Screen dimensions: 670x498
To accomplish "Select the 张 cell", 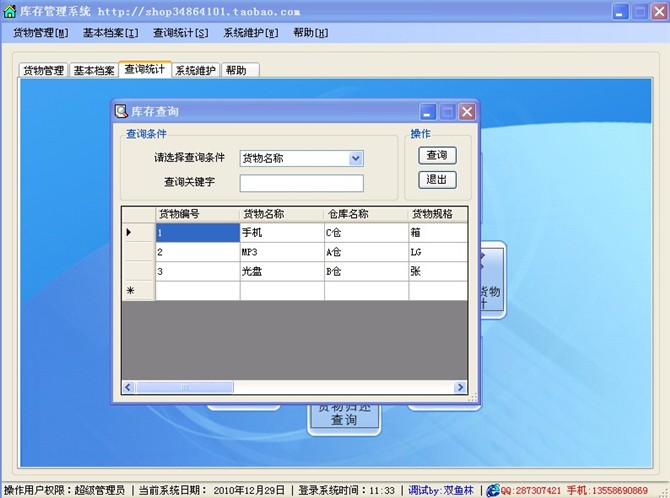I will (x=438, y=271).
